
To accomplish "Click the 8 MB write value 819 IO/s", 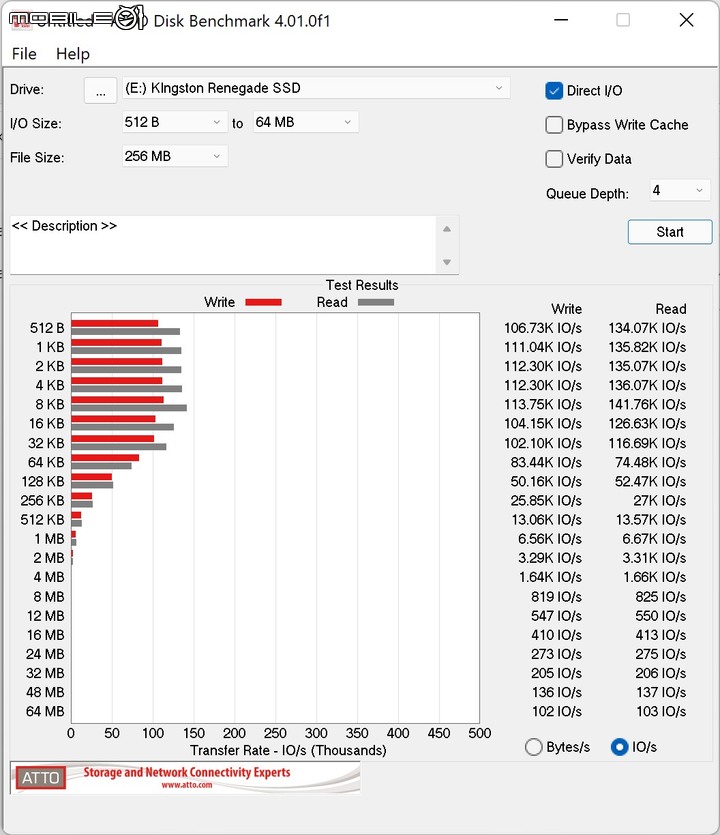I will 556,596.
